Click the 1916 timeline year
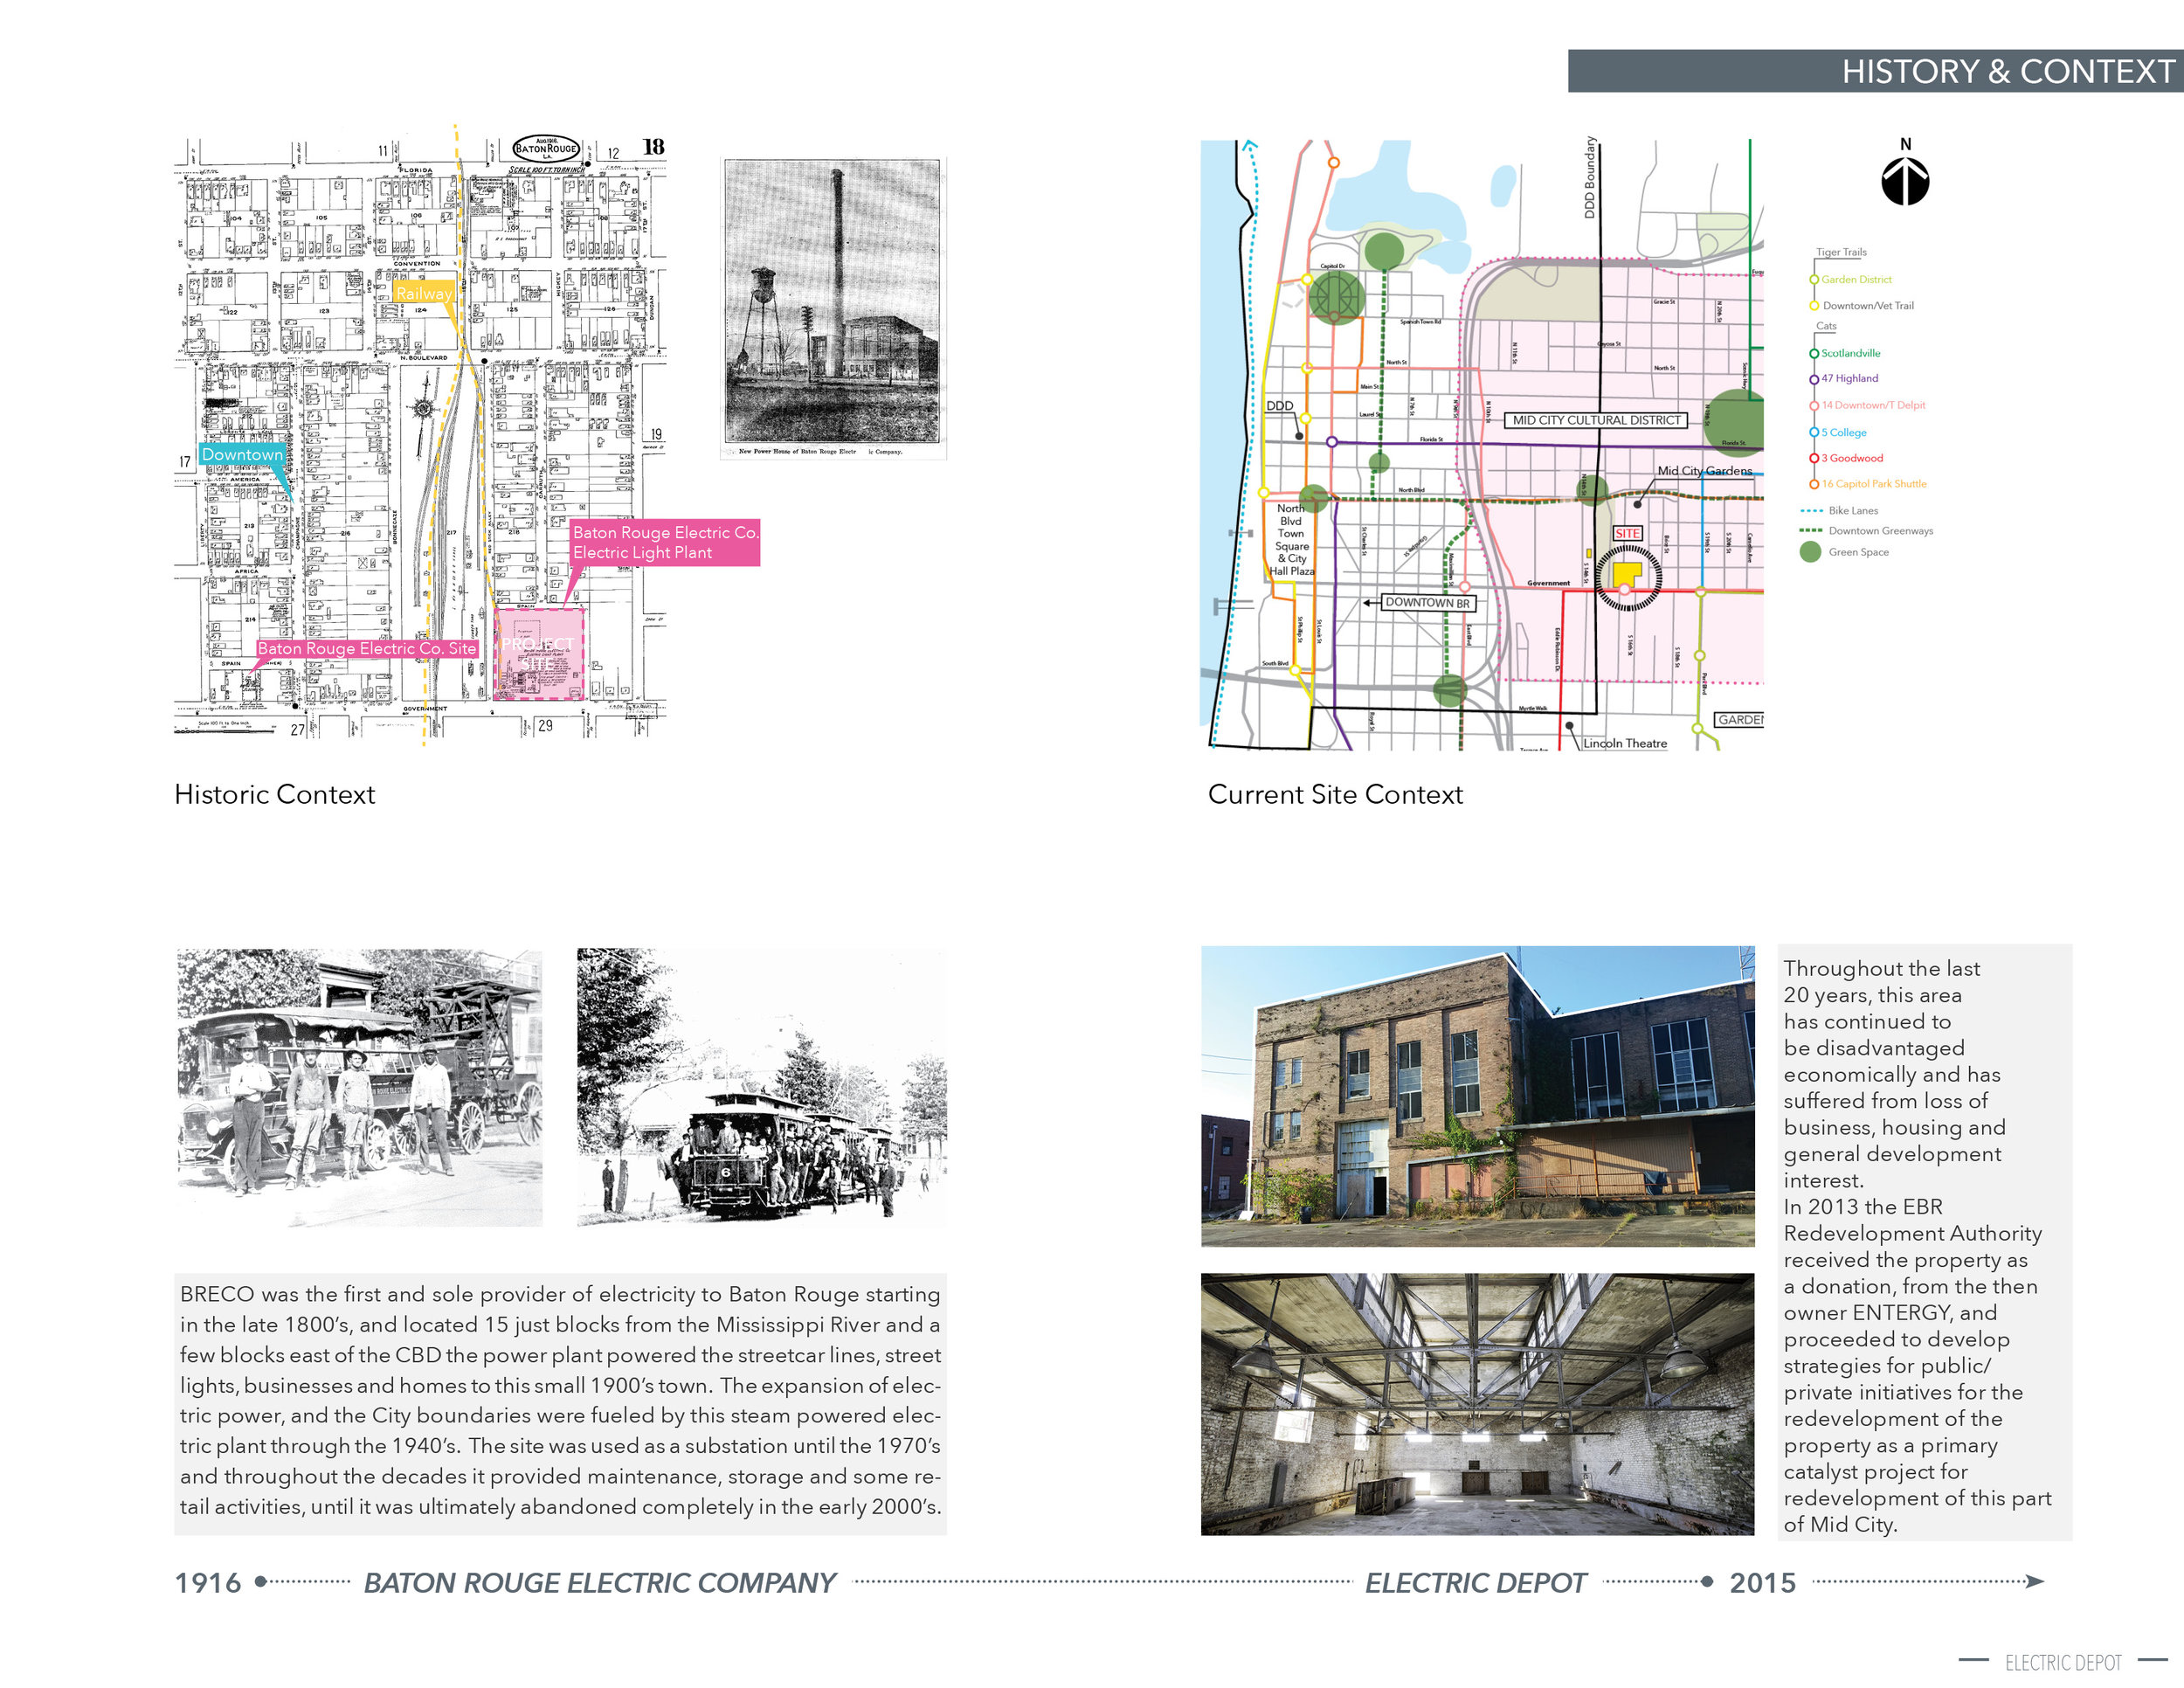This screenshot has height=1688, width=2184. 208,1582
